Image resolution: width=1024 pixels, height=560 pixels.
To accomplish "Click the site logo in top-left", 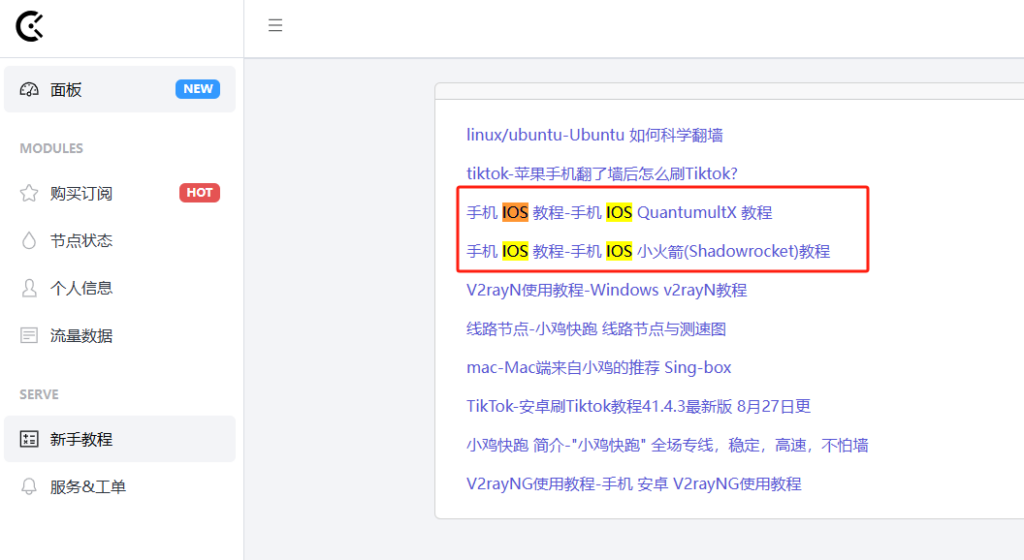I will (29, 27).
